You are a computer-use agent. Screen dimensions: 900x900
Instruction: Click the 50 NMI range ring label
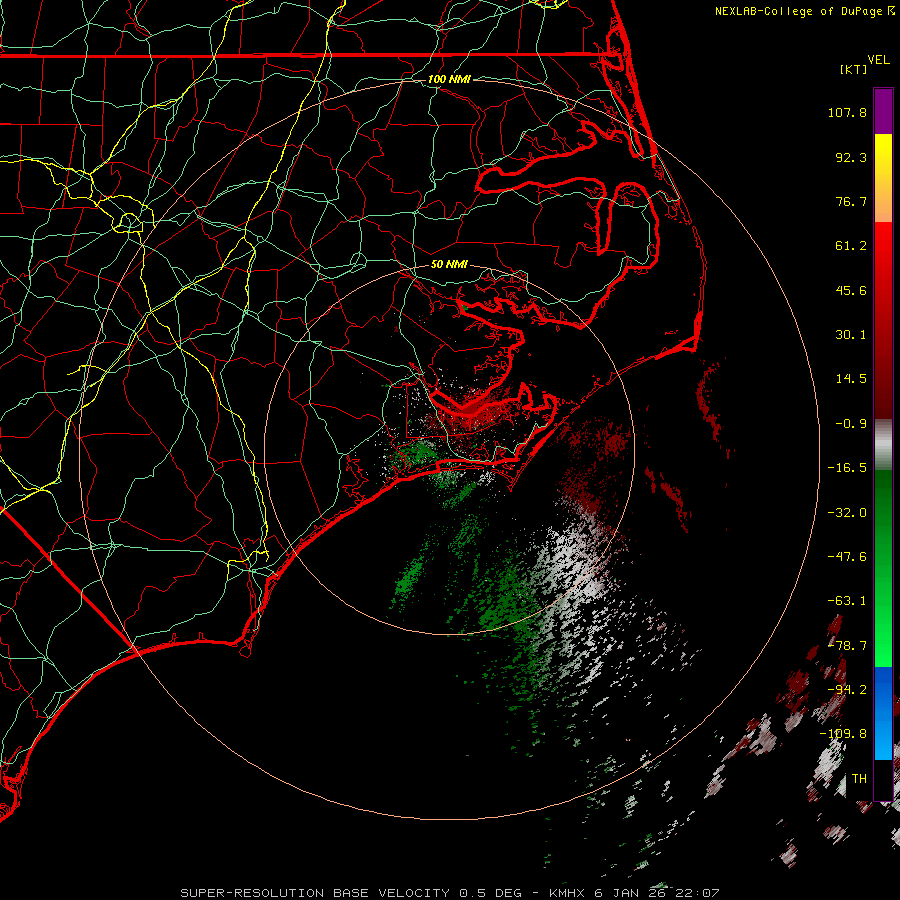[449, 264]
